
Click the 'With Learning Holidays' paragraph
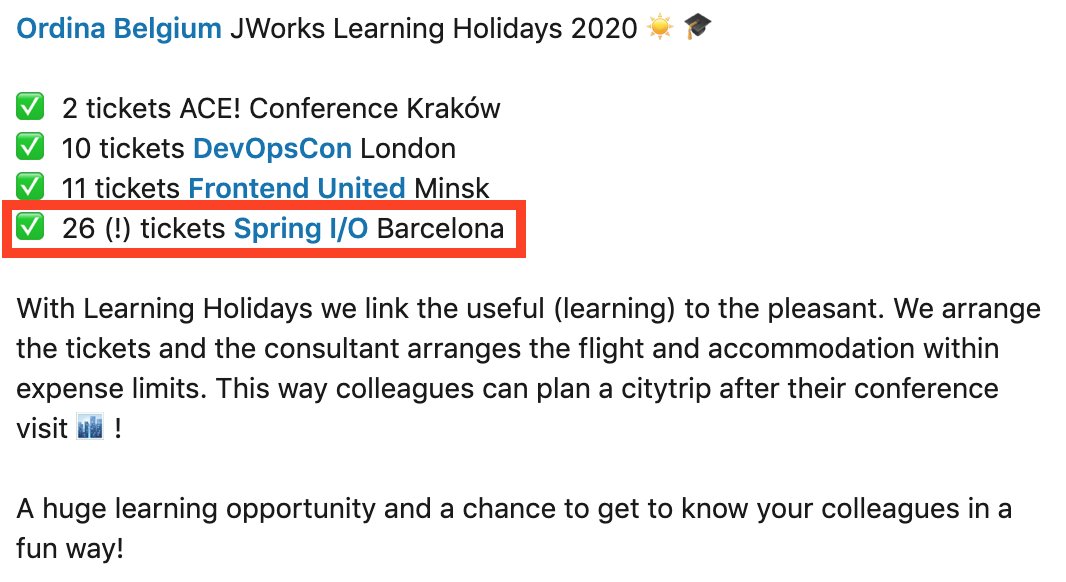click(x=528, y=369)
